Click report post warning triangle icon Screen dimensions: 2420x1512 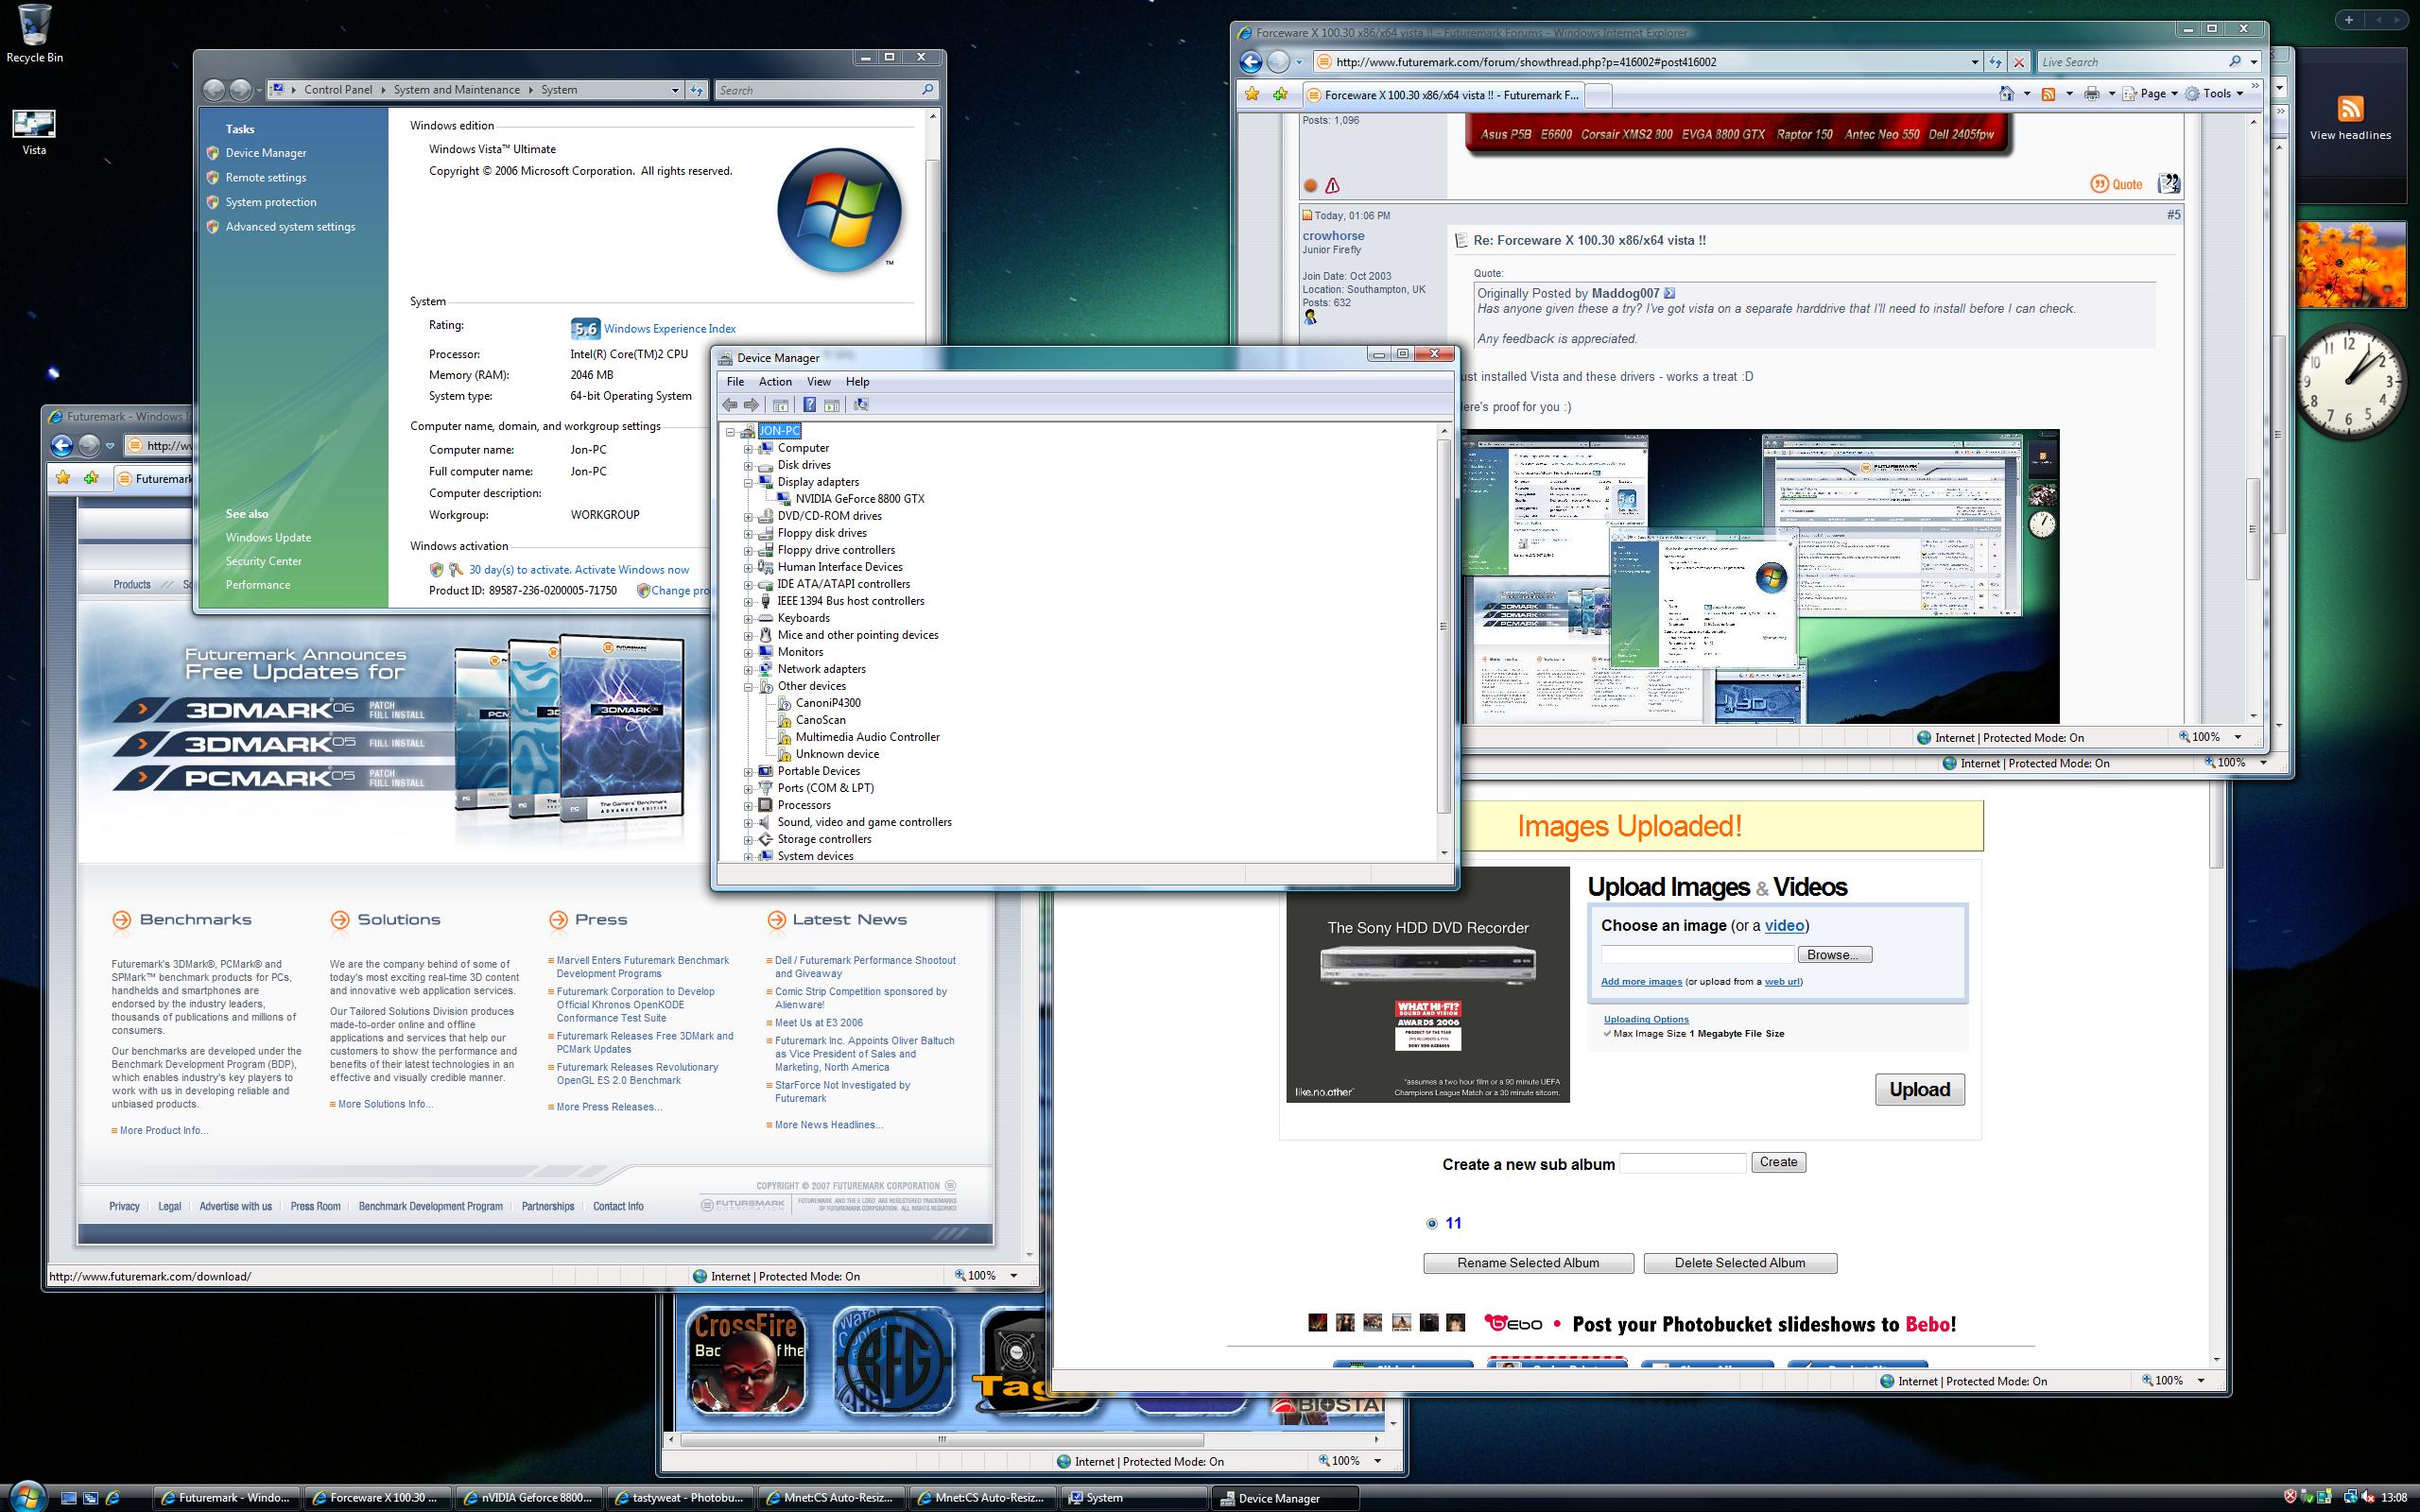coord(1332,185)
